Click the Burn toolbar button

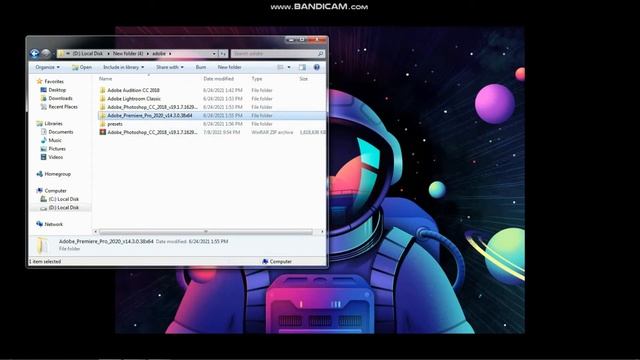201,67
